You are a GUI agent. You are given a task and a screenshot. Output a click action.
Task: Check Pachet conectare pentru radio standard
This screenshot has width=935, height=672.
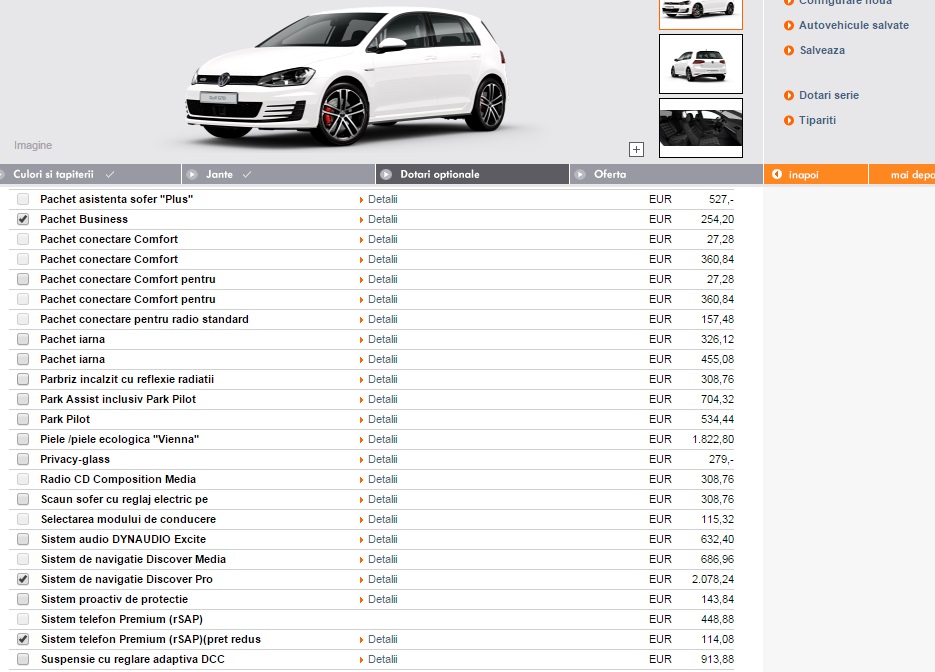(x=23, y=319)
